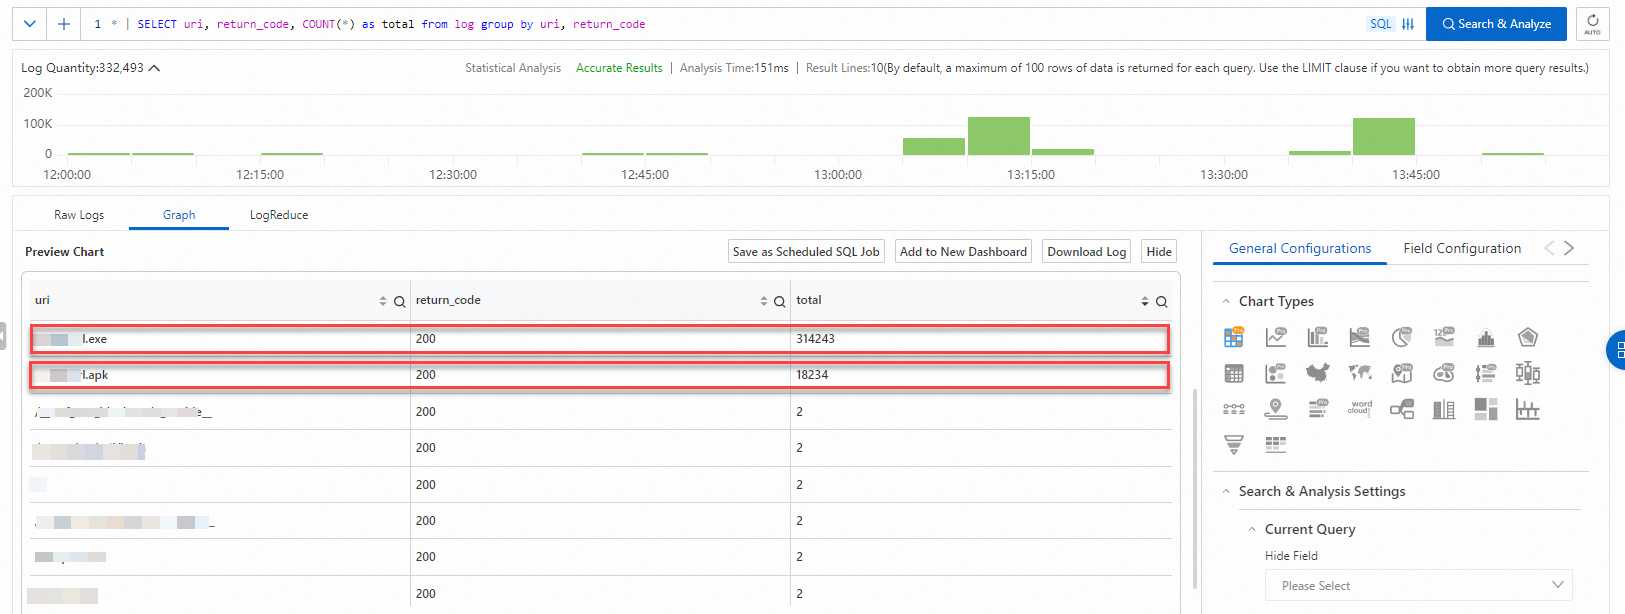
Task: Select the three-node progress chart
Action: pyautogui.click(x=1234, y=409)
